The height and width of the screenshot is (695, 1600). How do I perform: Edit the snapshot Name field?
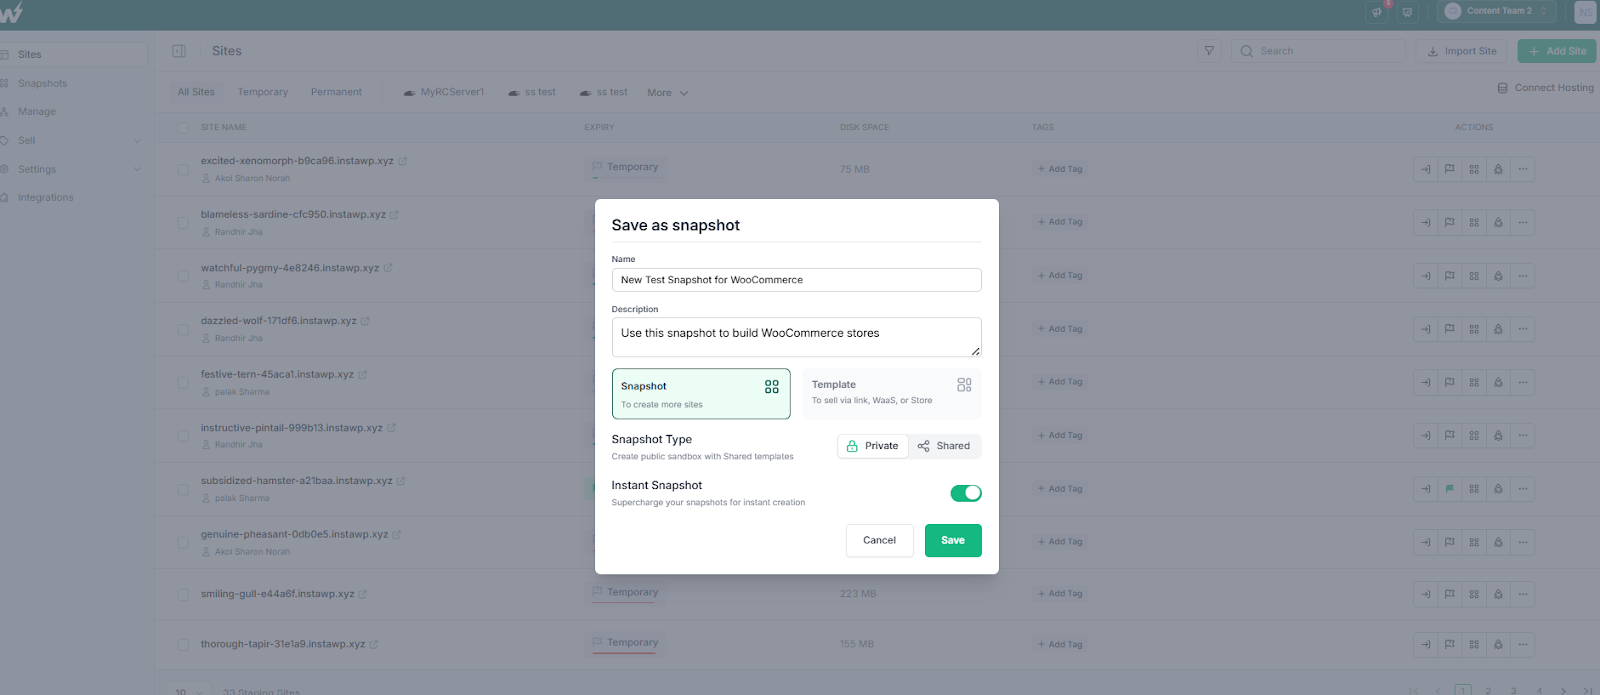pyautogui.click(x=796, y=280)
